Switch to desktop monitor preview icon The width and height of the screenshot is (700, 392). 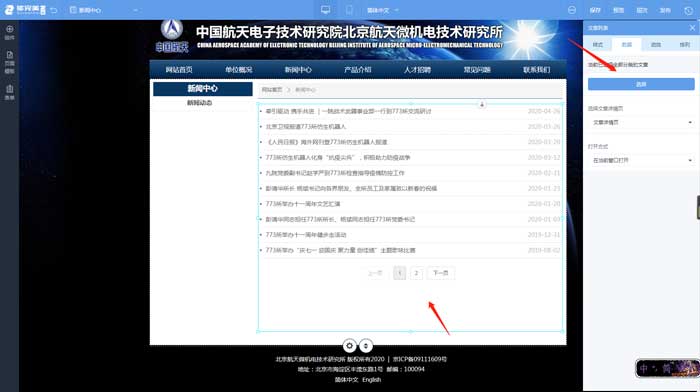[x=325, y=10]
